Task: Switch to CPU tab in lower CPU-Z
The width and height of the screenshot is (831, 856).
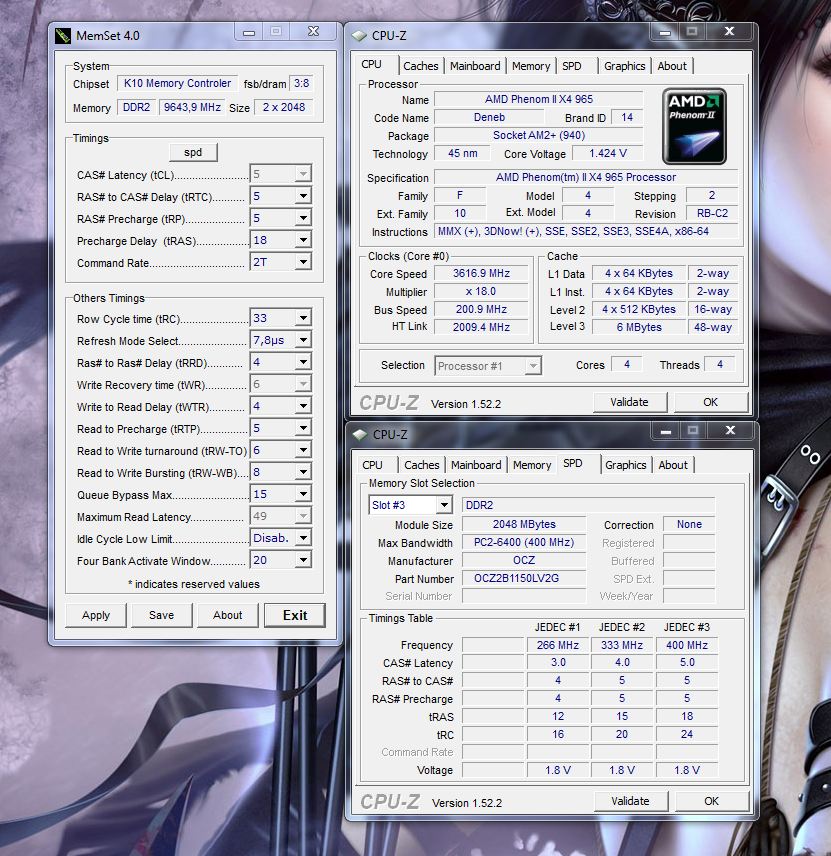Action: (x=372, y=465)
